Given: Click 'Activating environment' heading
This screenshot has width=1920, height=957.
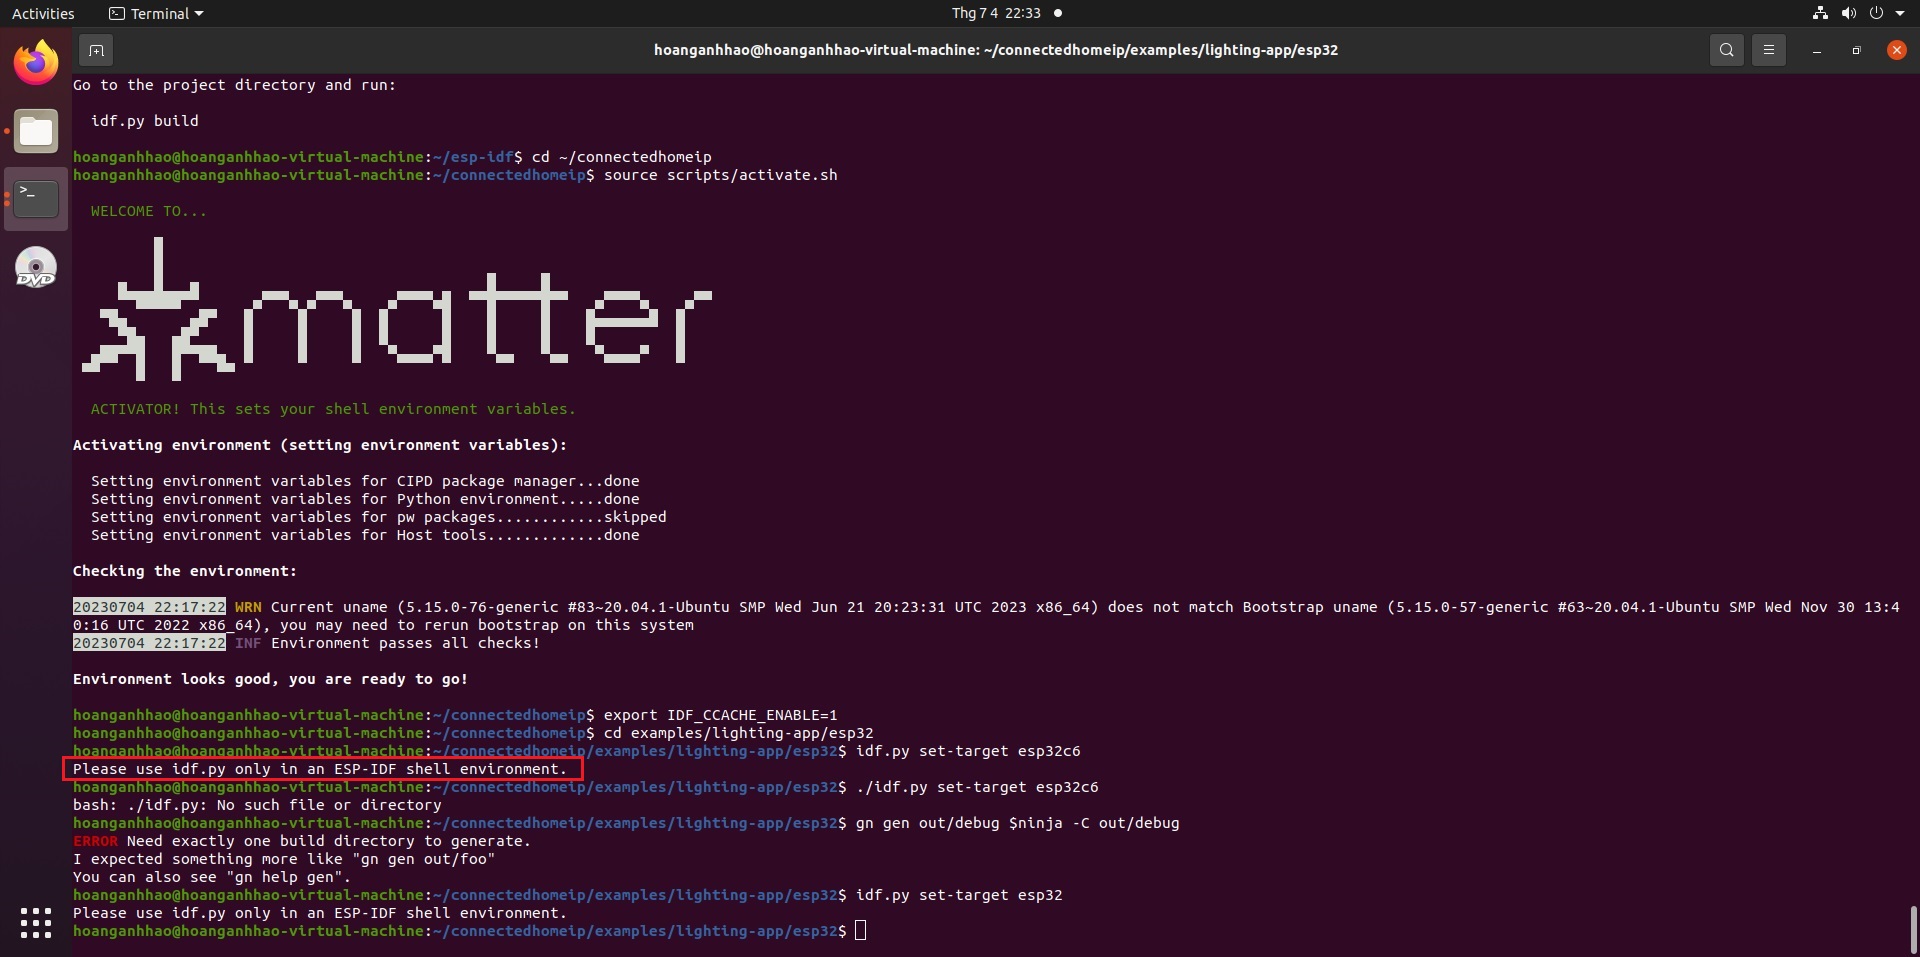Looking at the screenshot, I should (x=320, y=445).
